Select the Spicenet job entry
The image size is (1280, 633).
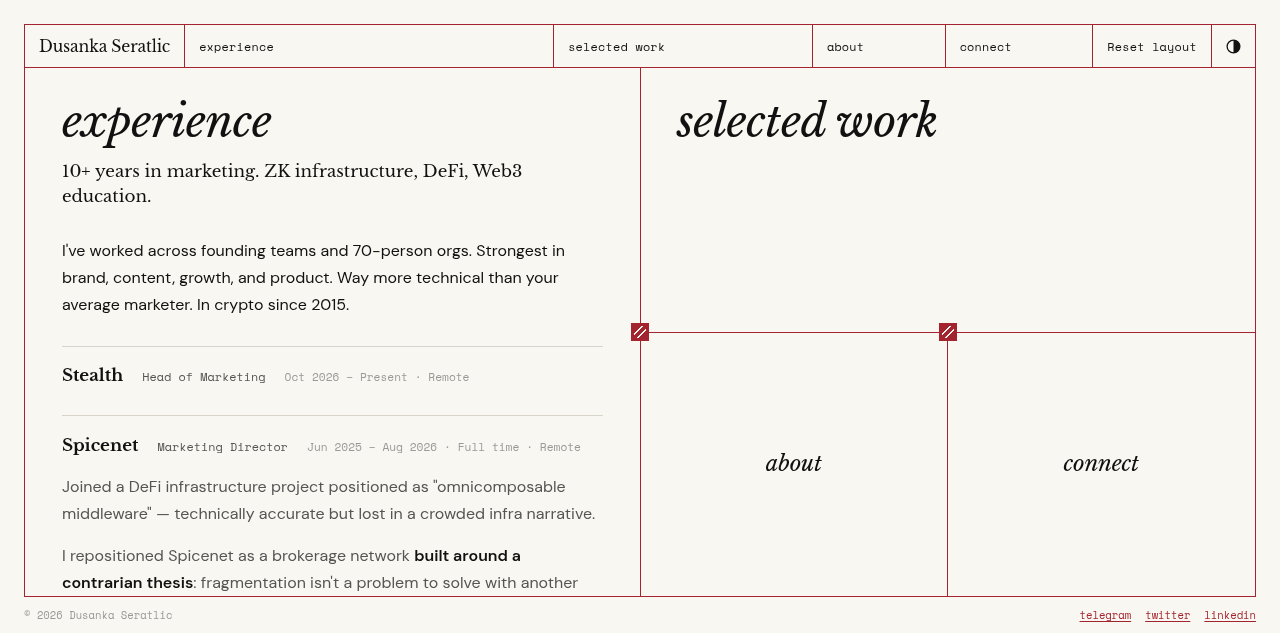tap(100, 445)
